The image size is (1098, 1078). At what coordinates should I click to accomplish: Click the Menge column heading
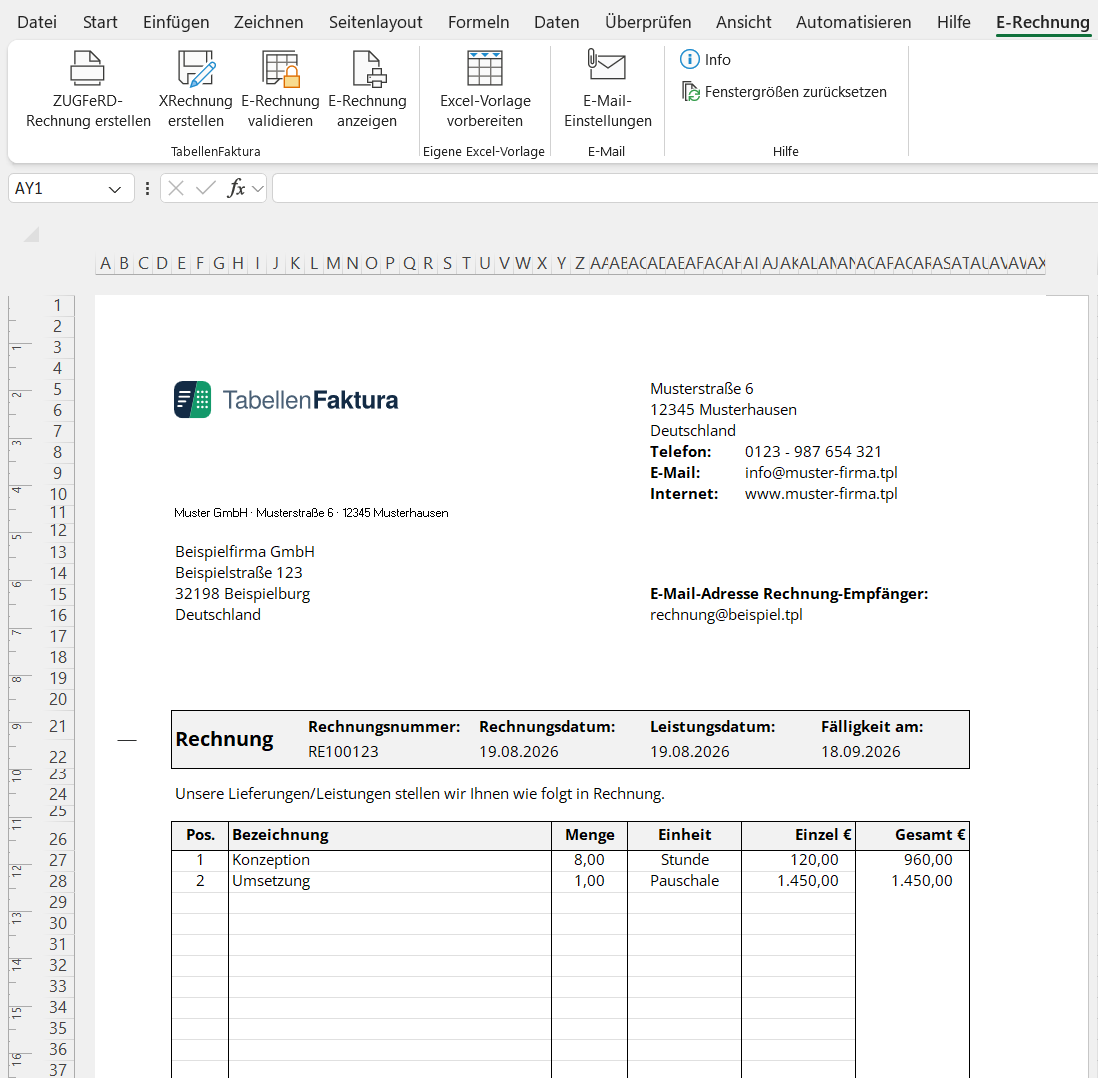pyautogui.click(x=590, y=835)
